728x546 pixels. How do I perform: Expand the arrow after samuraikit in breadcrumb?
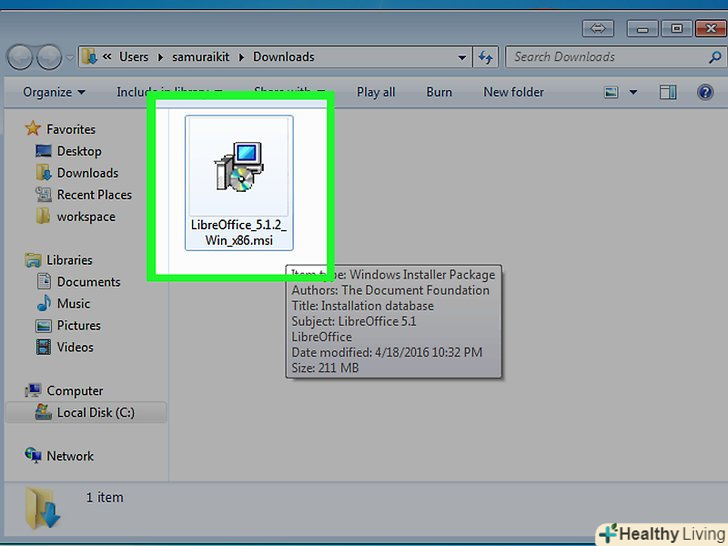[x=241, y=57]
